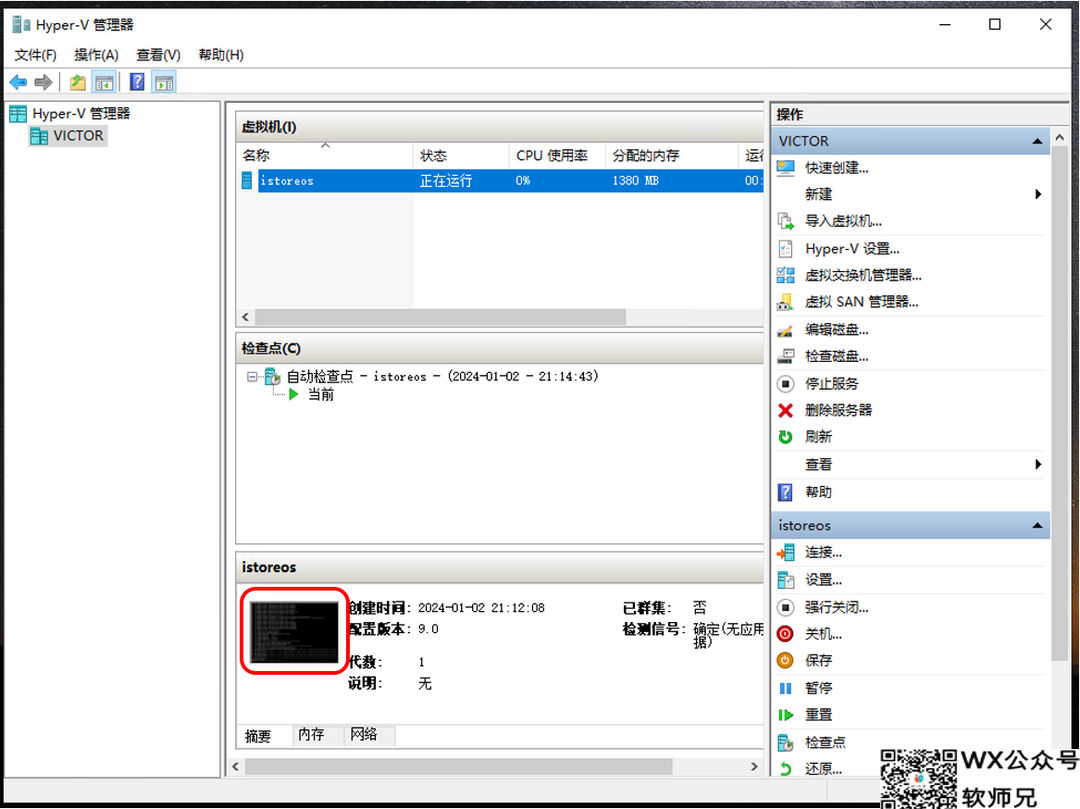
Task: Expand the 查看 submenu arrow
Action: click(1038, 464)
